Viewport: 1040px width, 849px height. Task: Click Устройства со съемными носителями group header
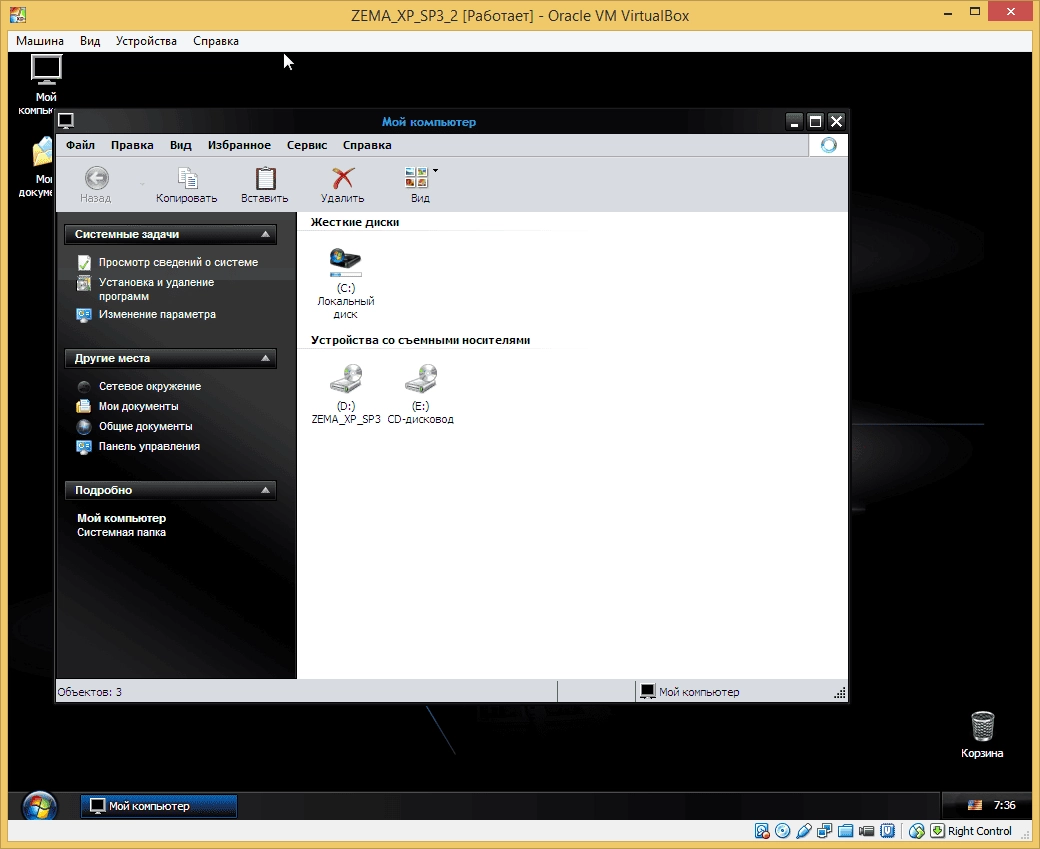pyautogui.click(x=421, y=340)
